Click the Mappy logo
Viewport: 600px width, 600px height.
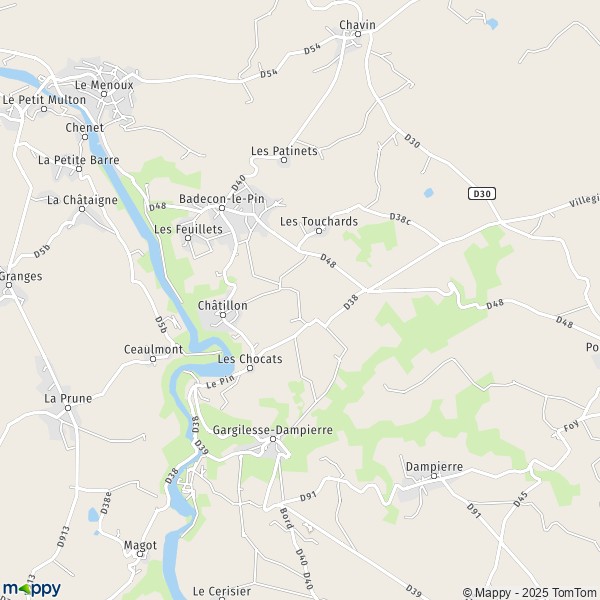pyautogui.click(x=32, y=589)
